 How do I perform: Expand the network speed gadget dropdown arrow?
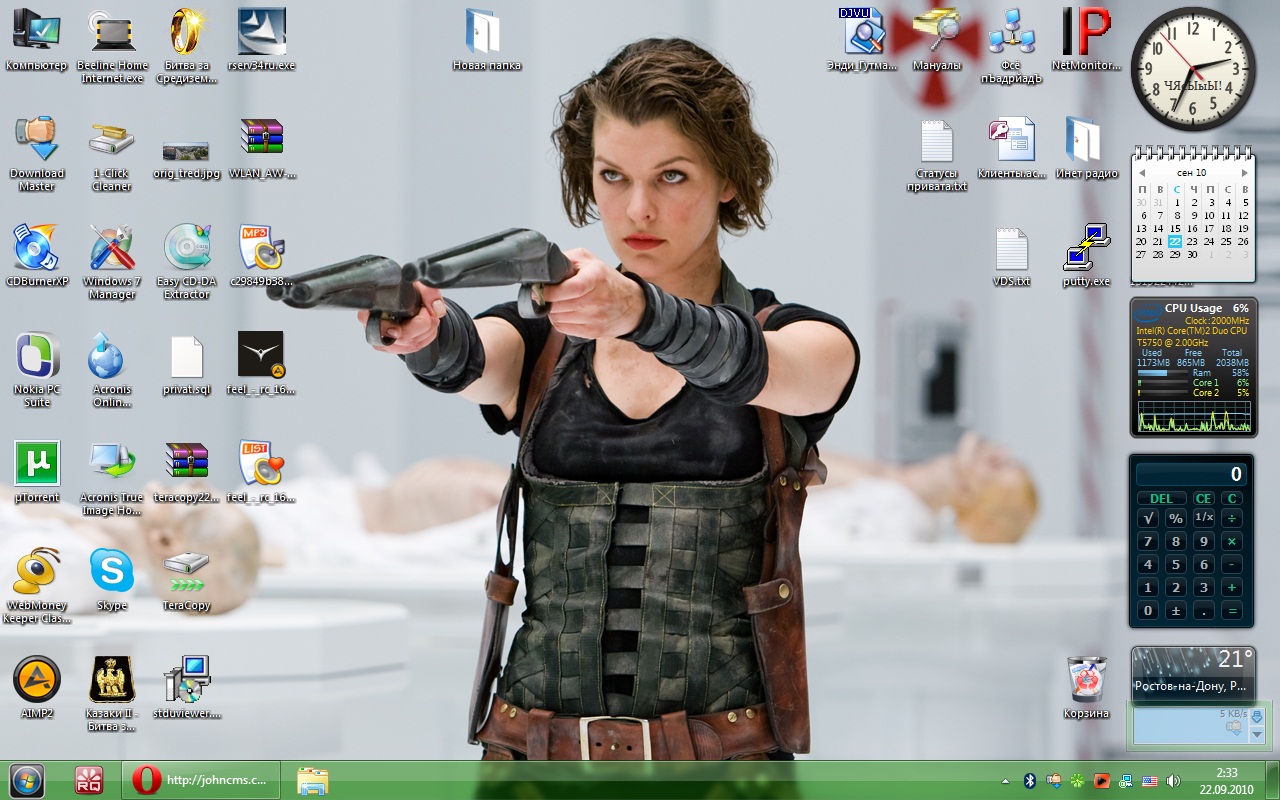1257,735
